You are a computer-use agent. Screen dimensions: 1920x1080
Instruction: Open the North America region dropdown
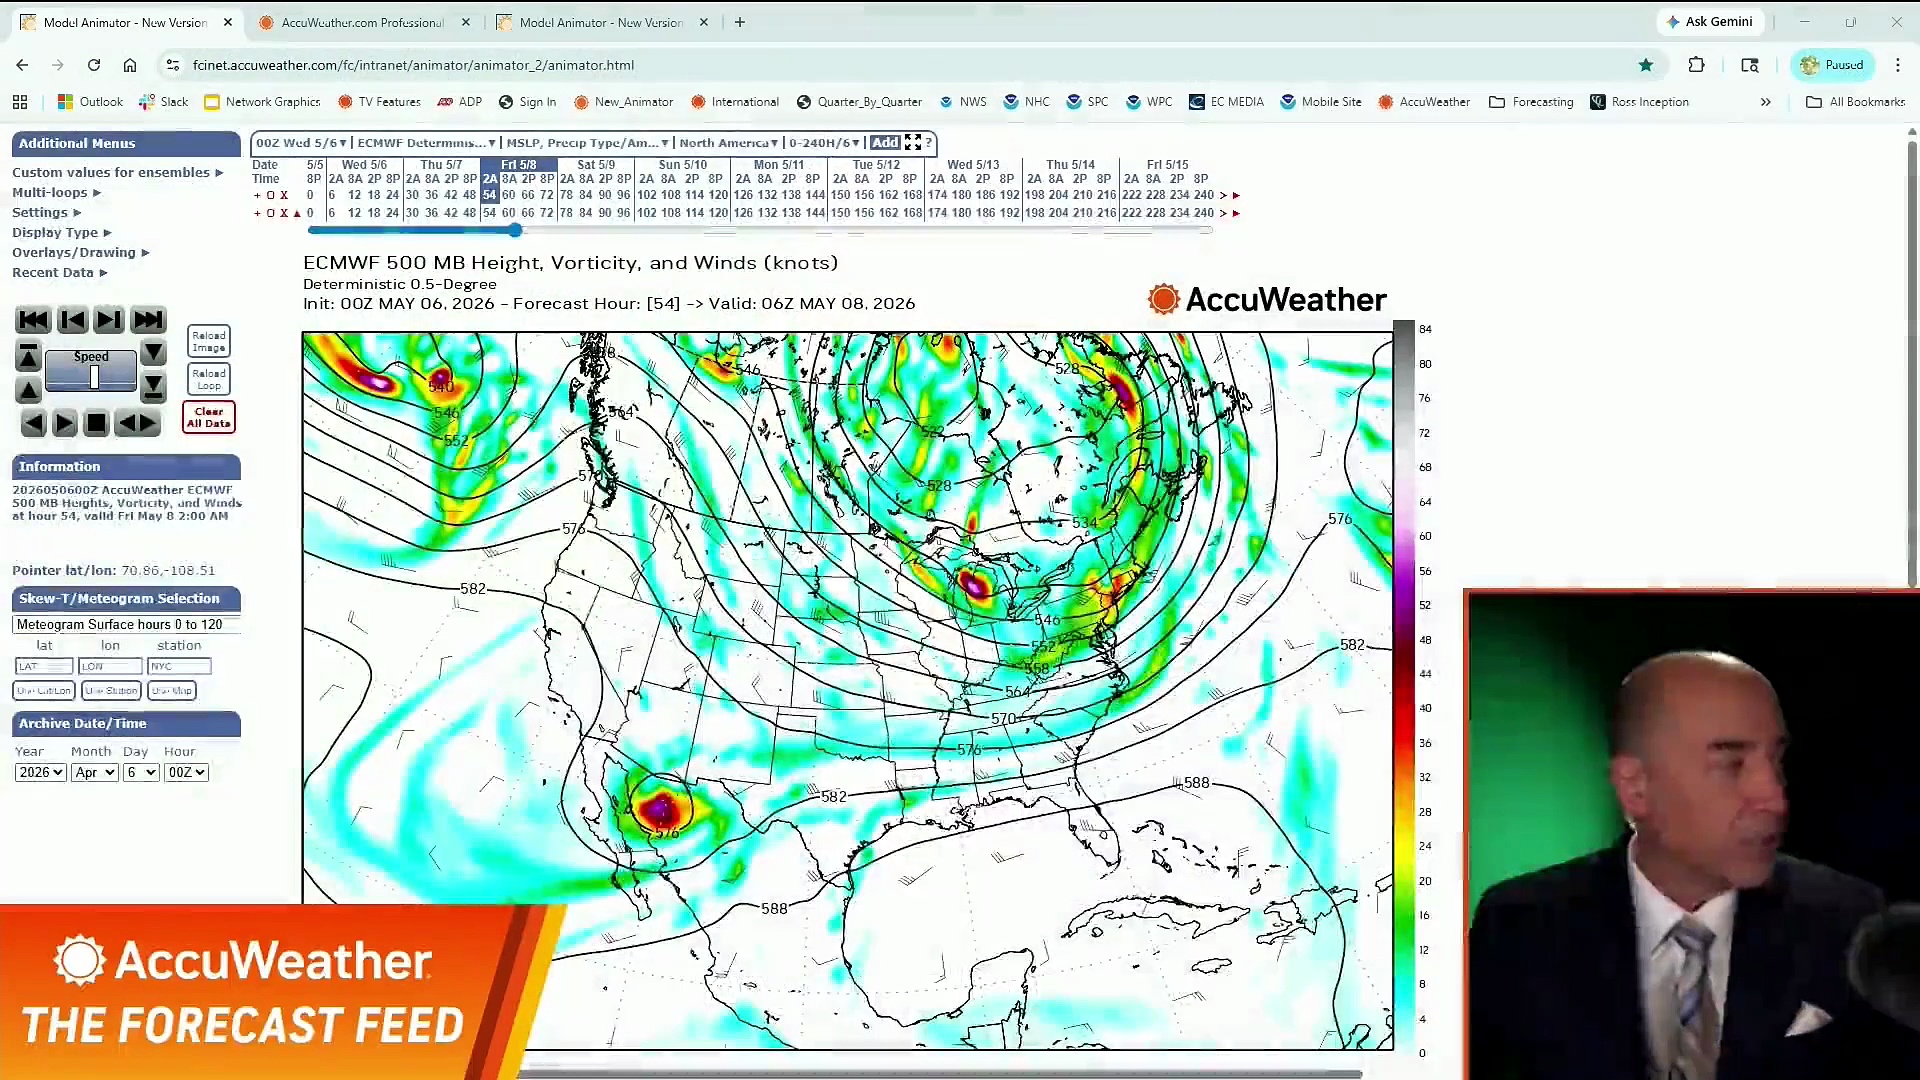coord(728,143)
